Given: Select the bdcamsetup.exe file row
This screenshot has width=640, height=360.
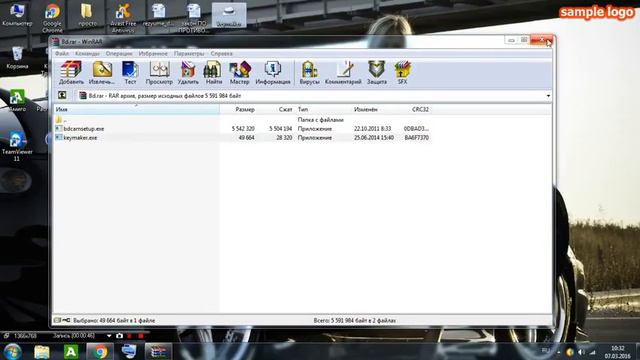Looking at the screenshot, I should pyautogui.click(x=242, y=129).
